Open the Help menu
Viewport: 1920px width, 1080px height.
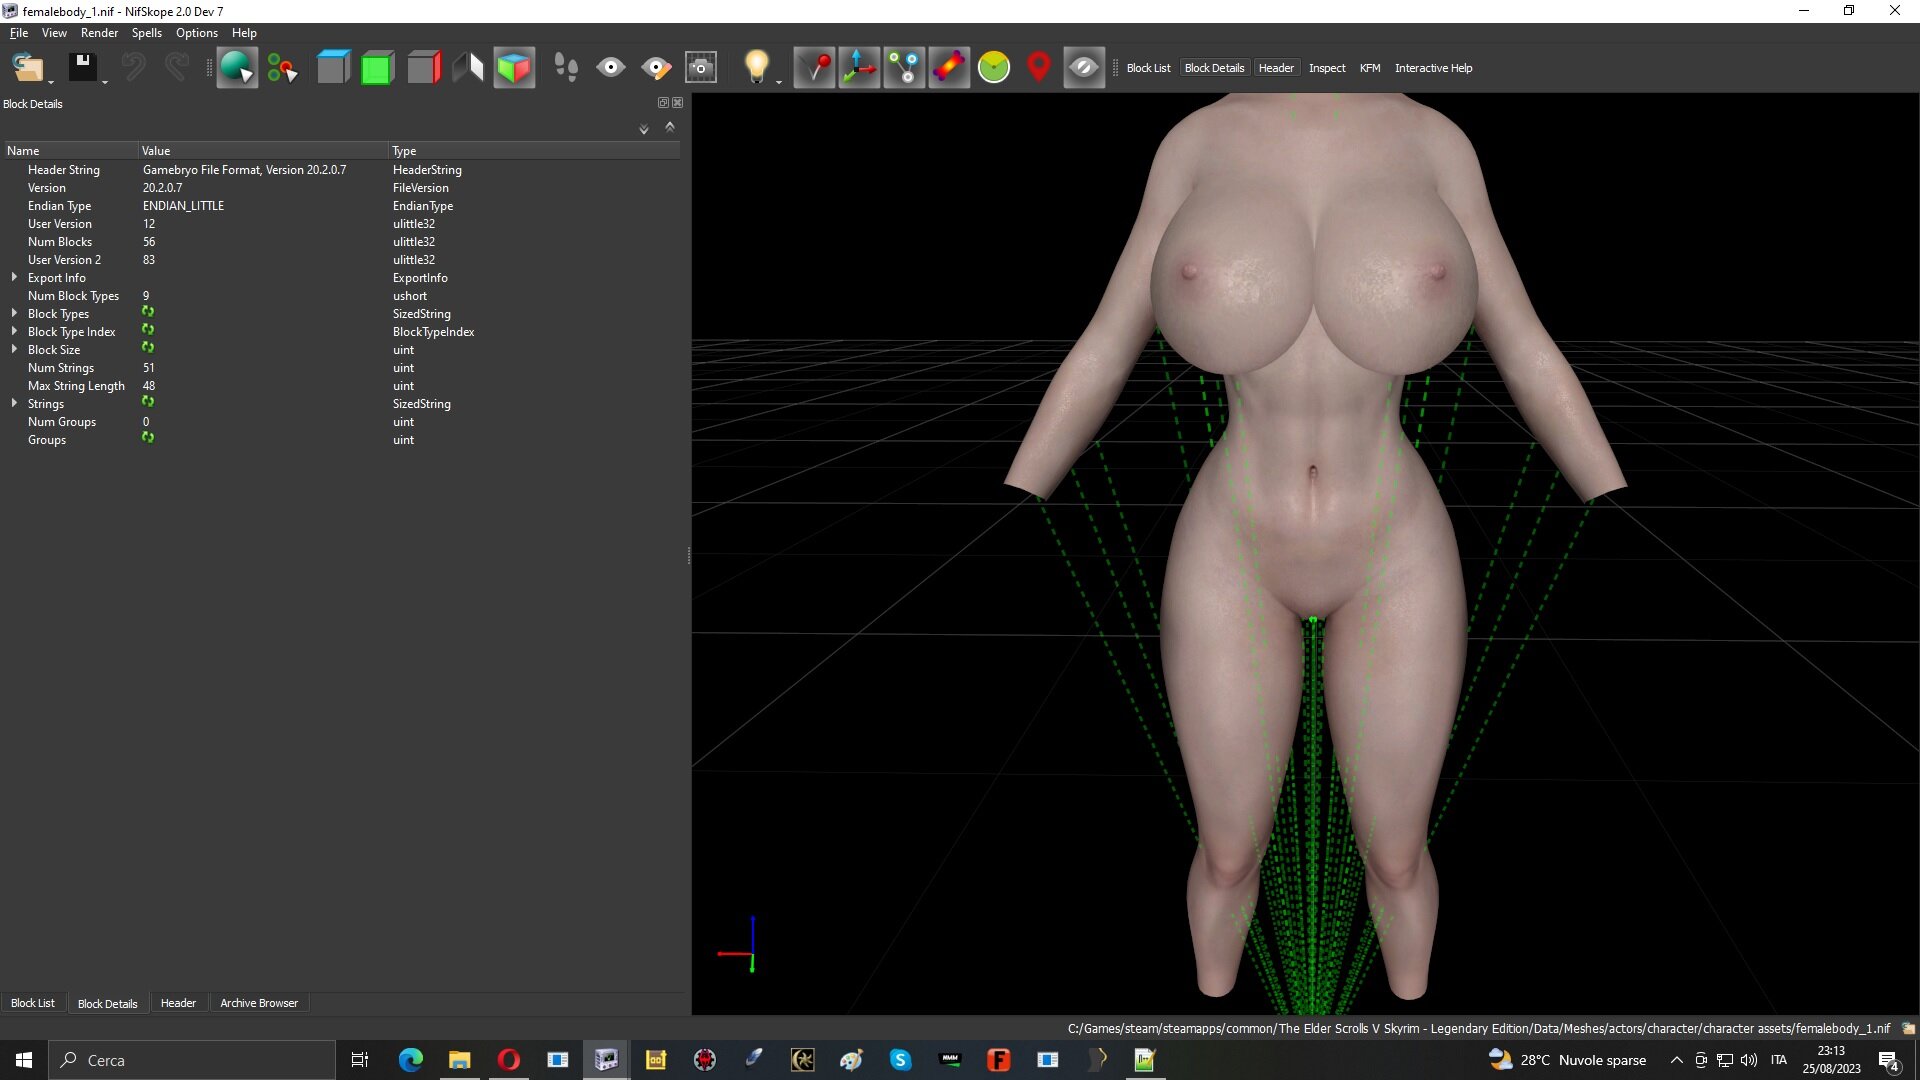click(244, 33)
